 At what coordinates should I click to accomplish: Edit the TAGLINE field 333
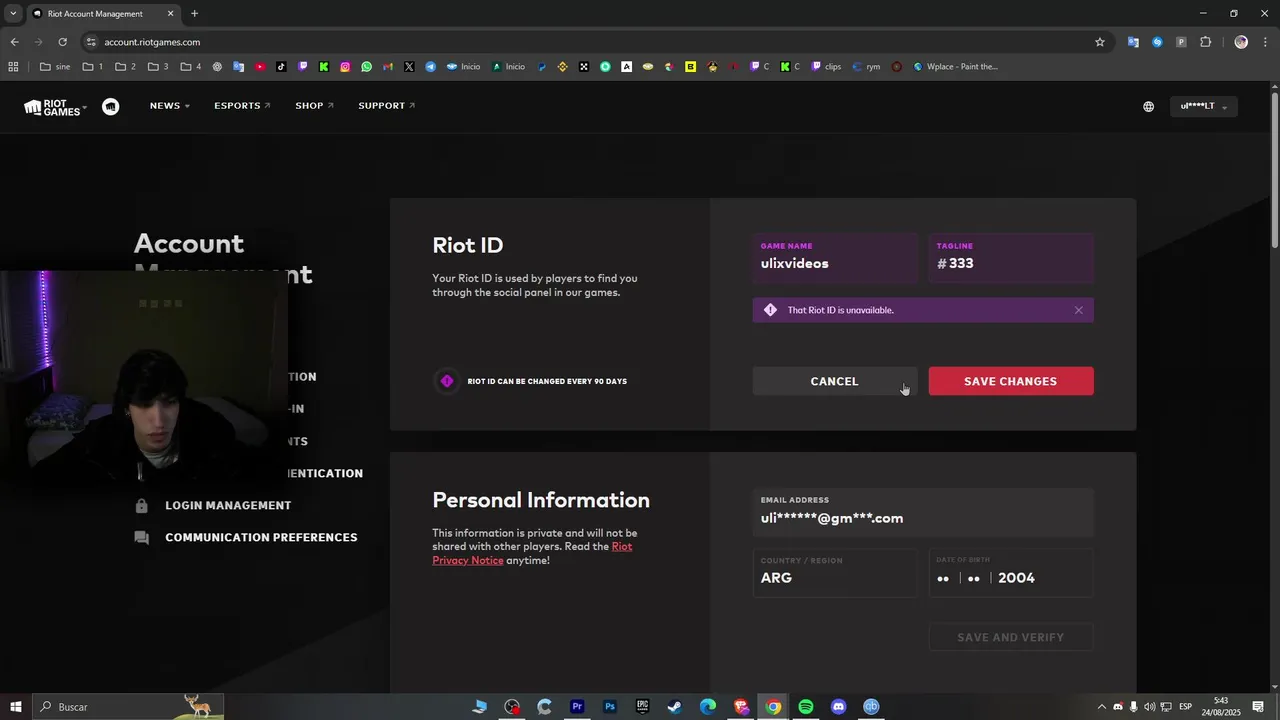click(1011, 258)
